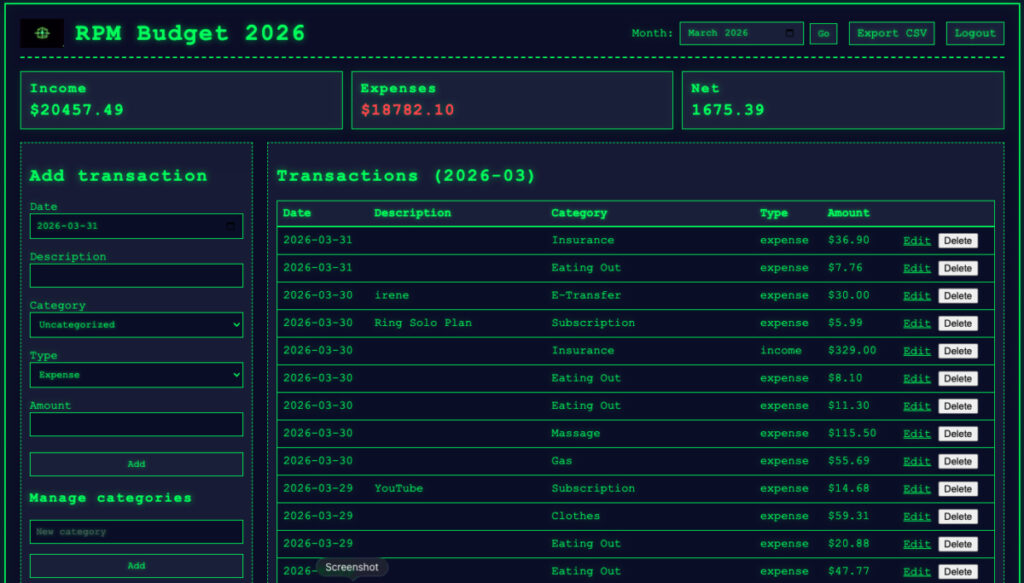Screen dimensions: 1024x583
Task: Edit the $20.88 Eating Out row
Action: pos(917,544)
